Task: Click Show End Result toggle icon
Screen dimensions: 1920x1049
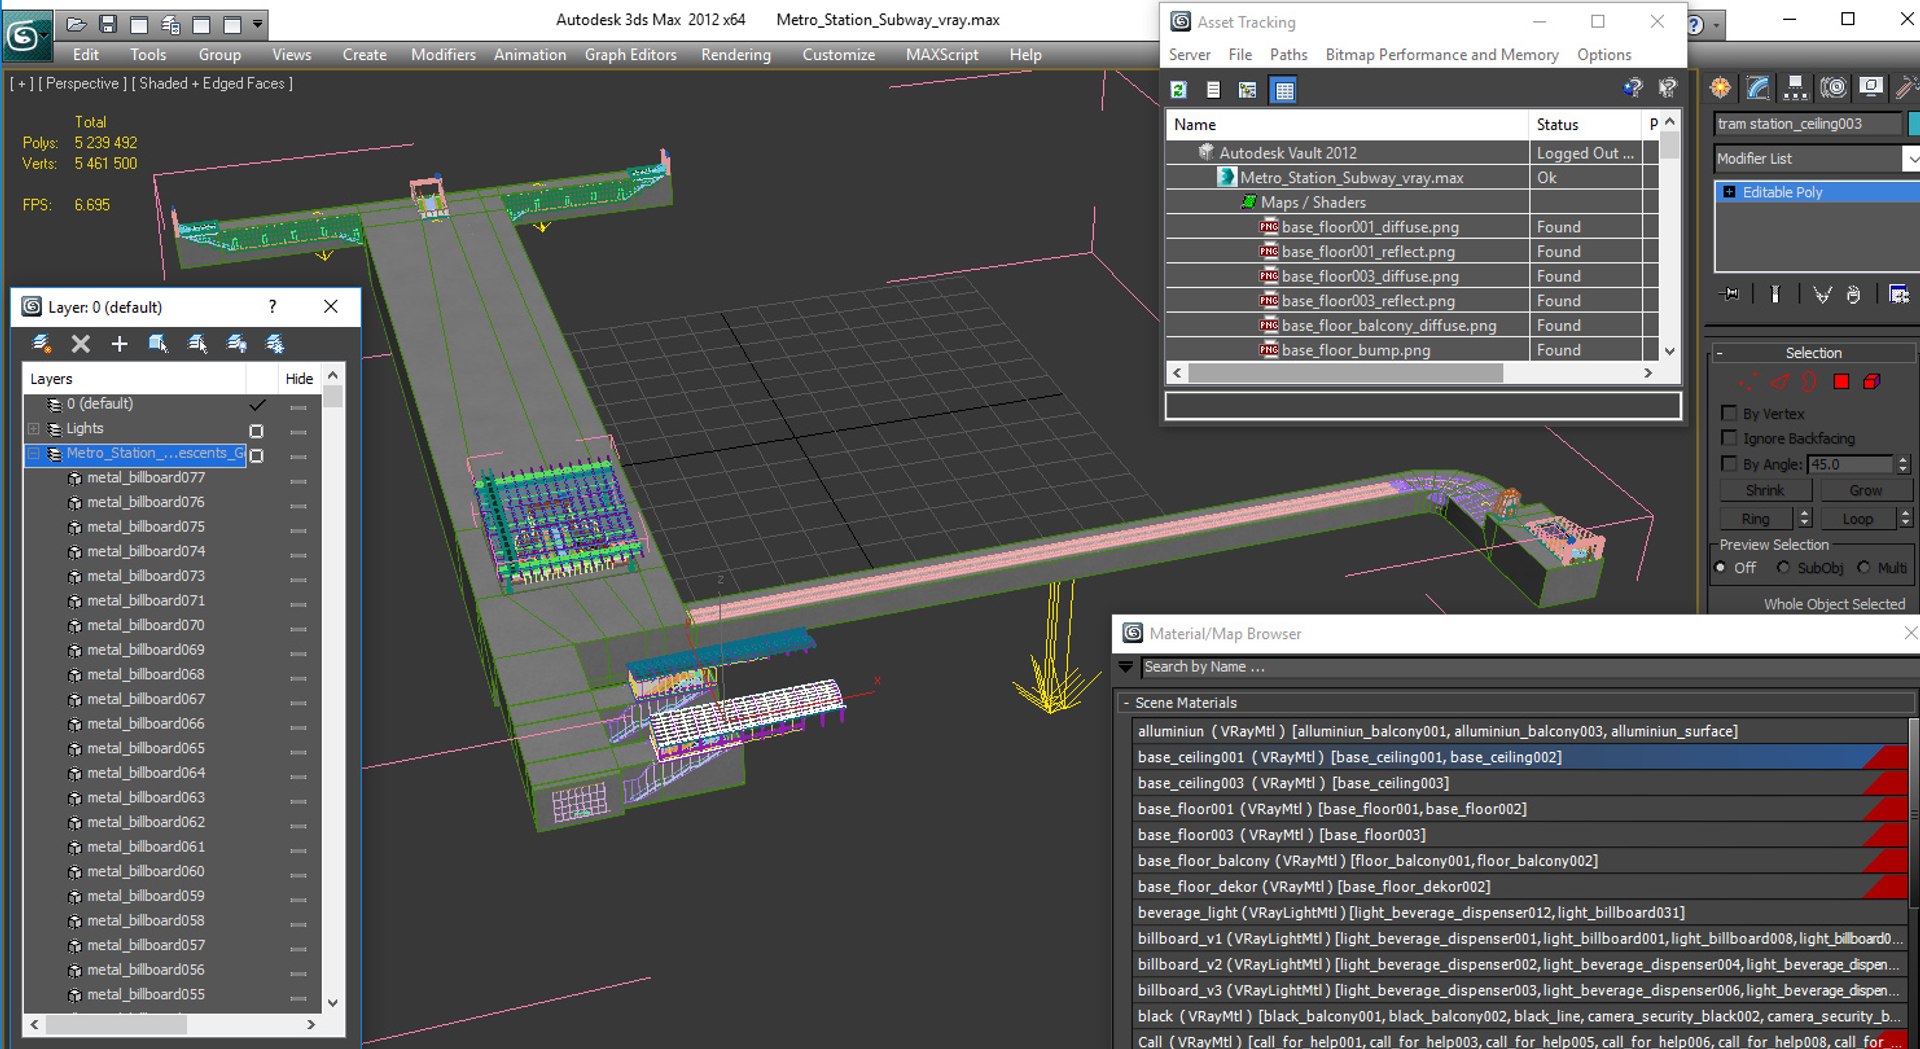Action: 1775,294
